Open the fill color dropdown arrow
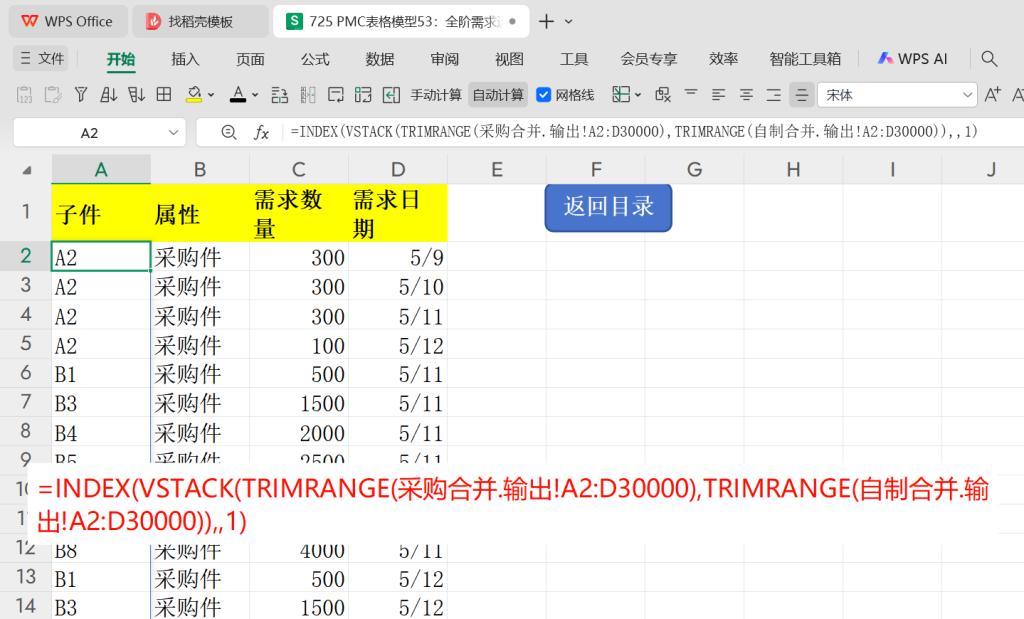This screenshot has width=1024, height=619. point(211,95)
